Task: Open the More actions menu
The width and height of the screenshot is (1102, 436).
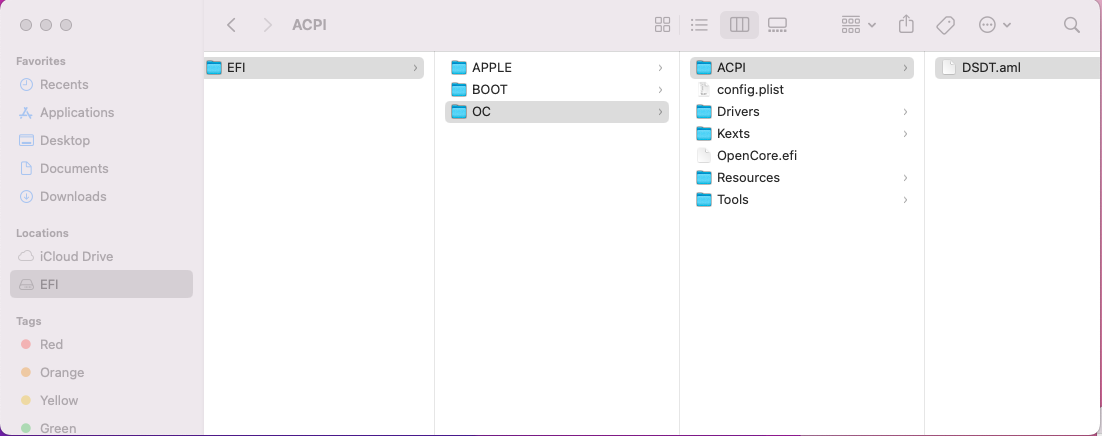Action: 994,25
